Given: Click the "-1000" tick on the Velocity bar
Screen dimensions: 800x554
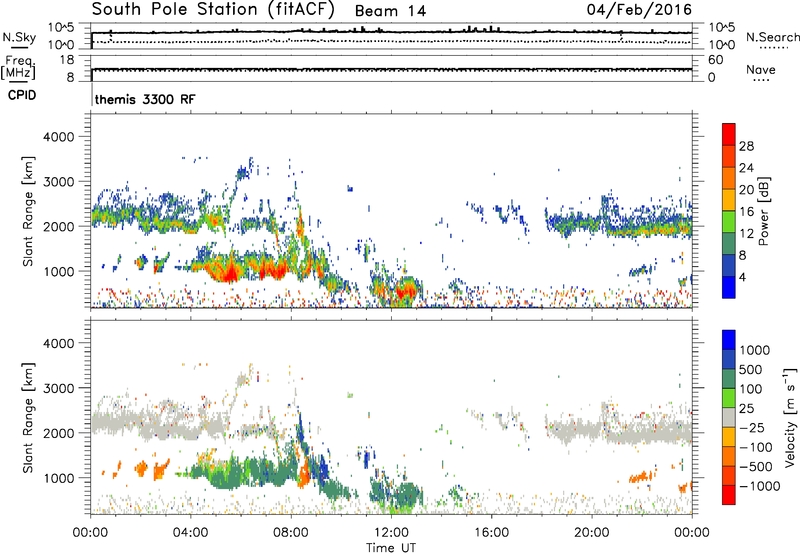Looking at the screenshot, I should coord(759,486).
